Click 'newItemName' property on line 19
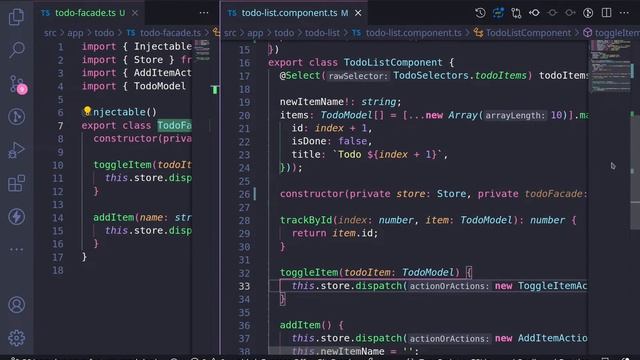Image resolution: width=640 pixels, height=360 pixels. coord(312,102)
